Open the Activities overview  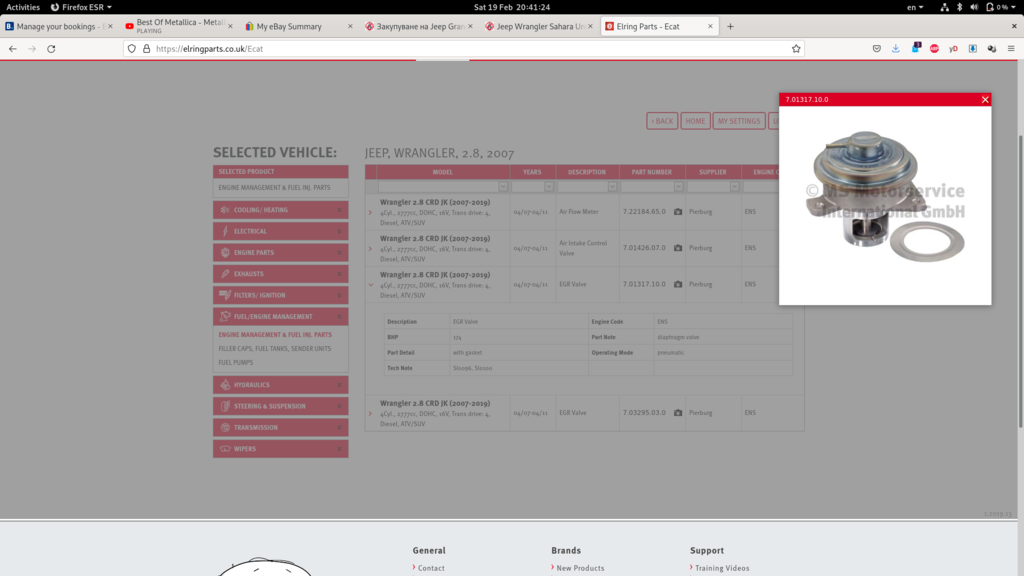click(x=23, y=7)
